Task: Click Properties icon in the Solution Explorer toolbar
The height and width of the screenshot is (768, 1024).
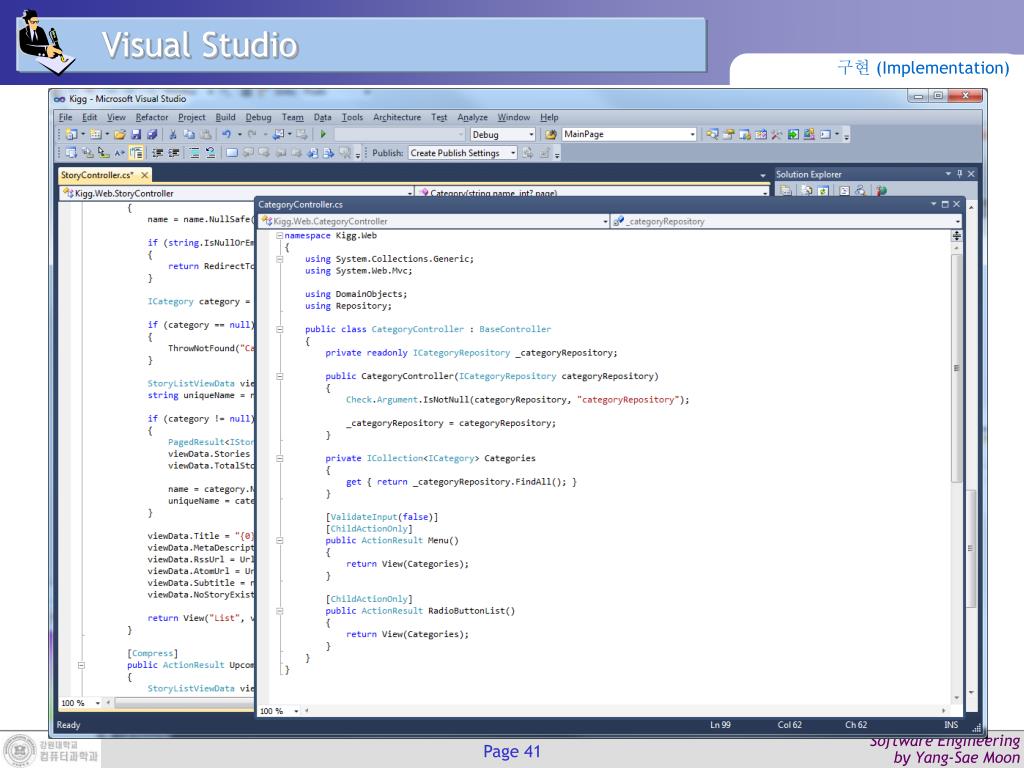Action: (786, 191)
